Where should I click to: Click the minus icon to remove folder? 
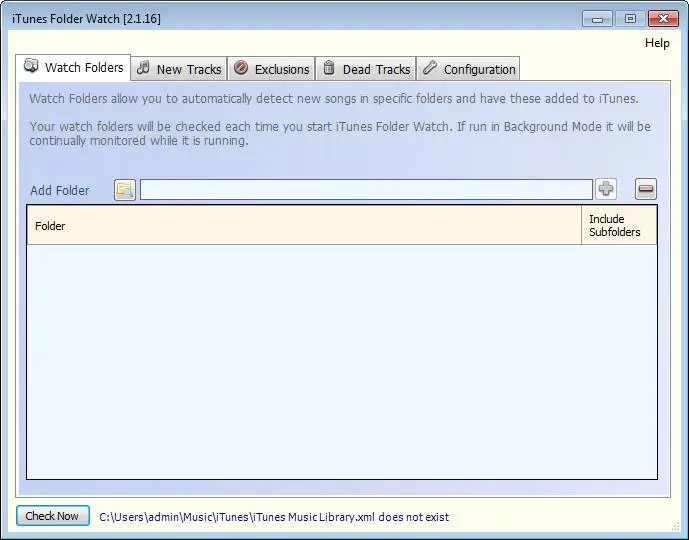[646, 189]
